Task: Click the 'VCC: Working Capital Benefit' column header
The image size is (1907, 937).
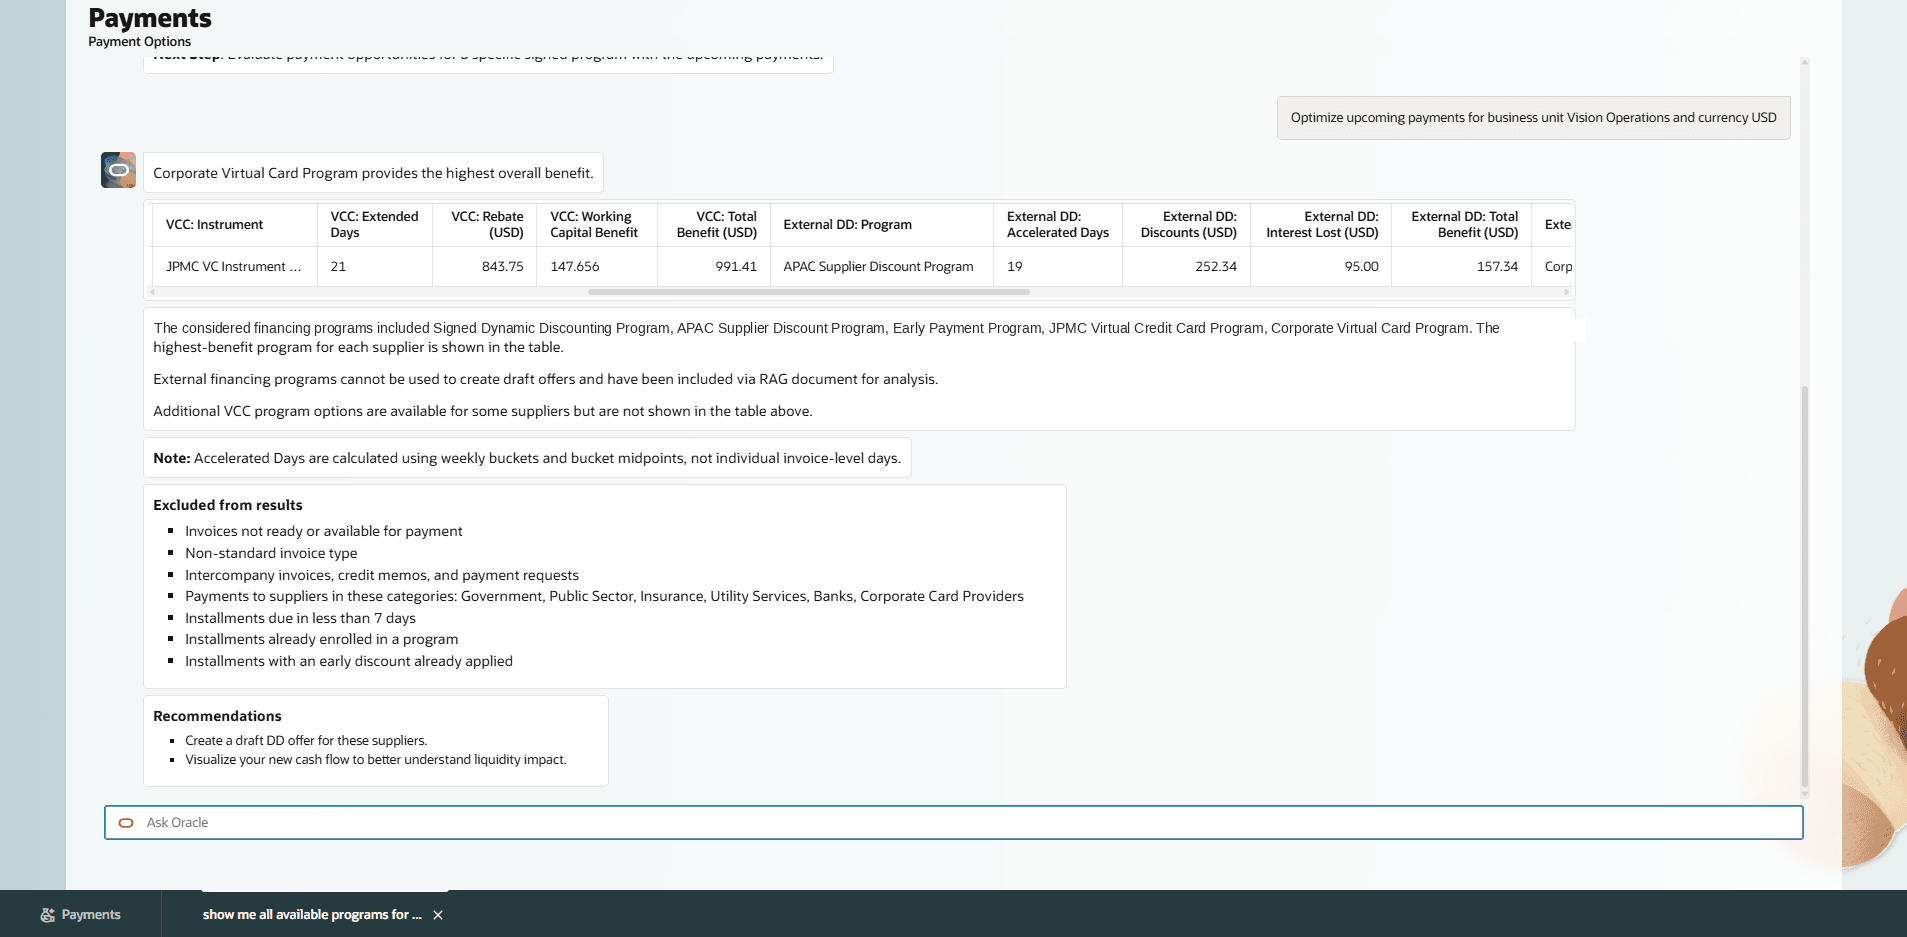Action: [x=597, y=224]
